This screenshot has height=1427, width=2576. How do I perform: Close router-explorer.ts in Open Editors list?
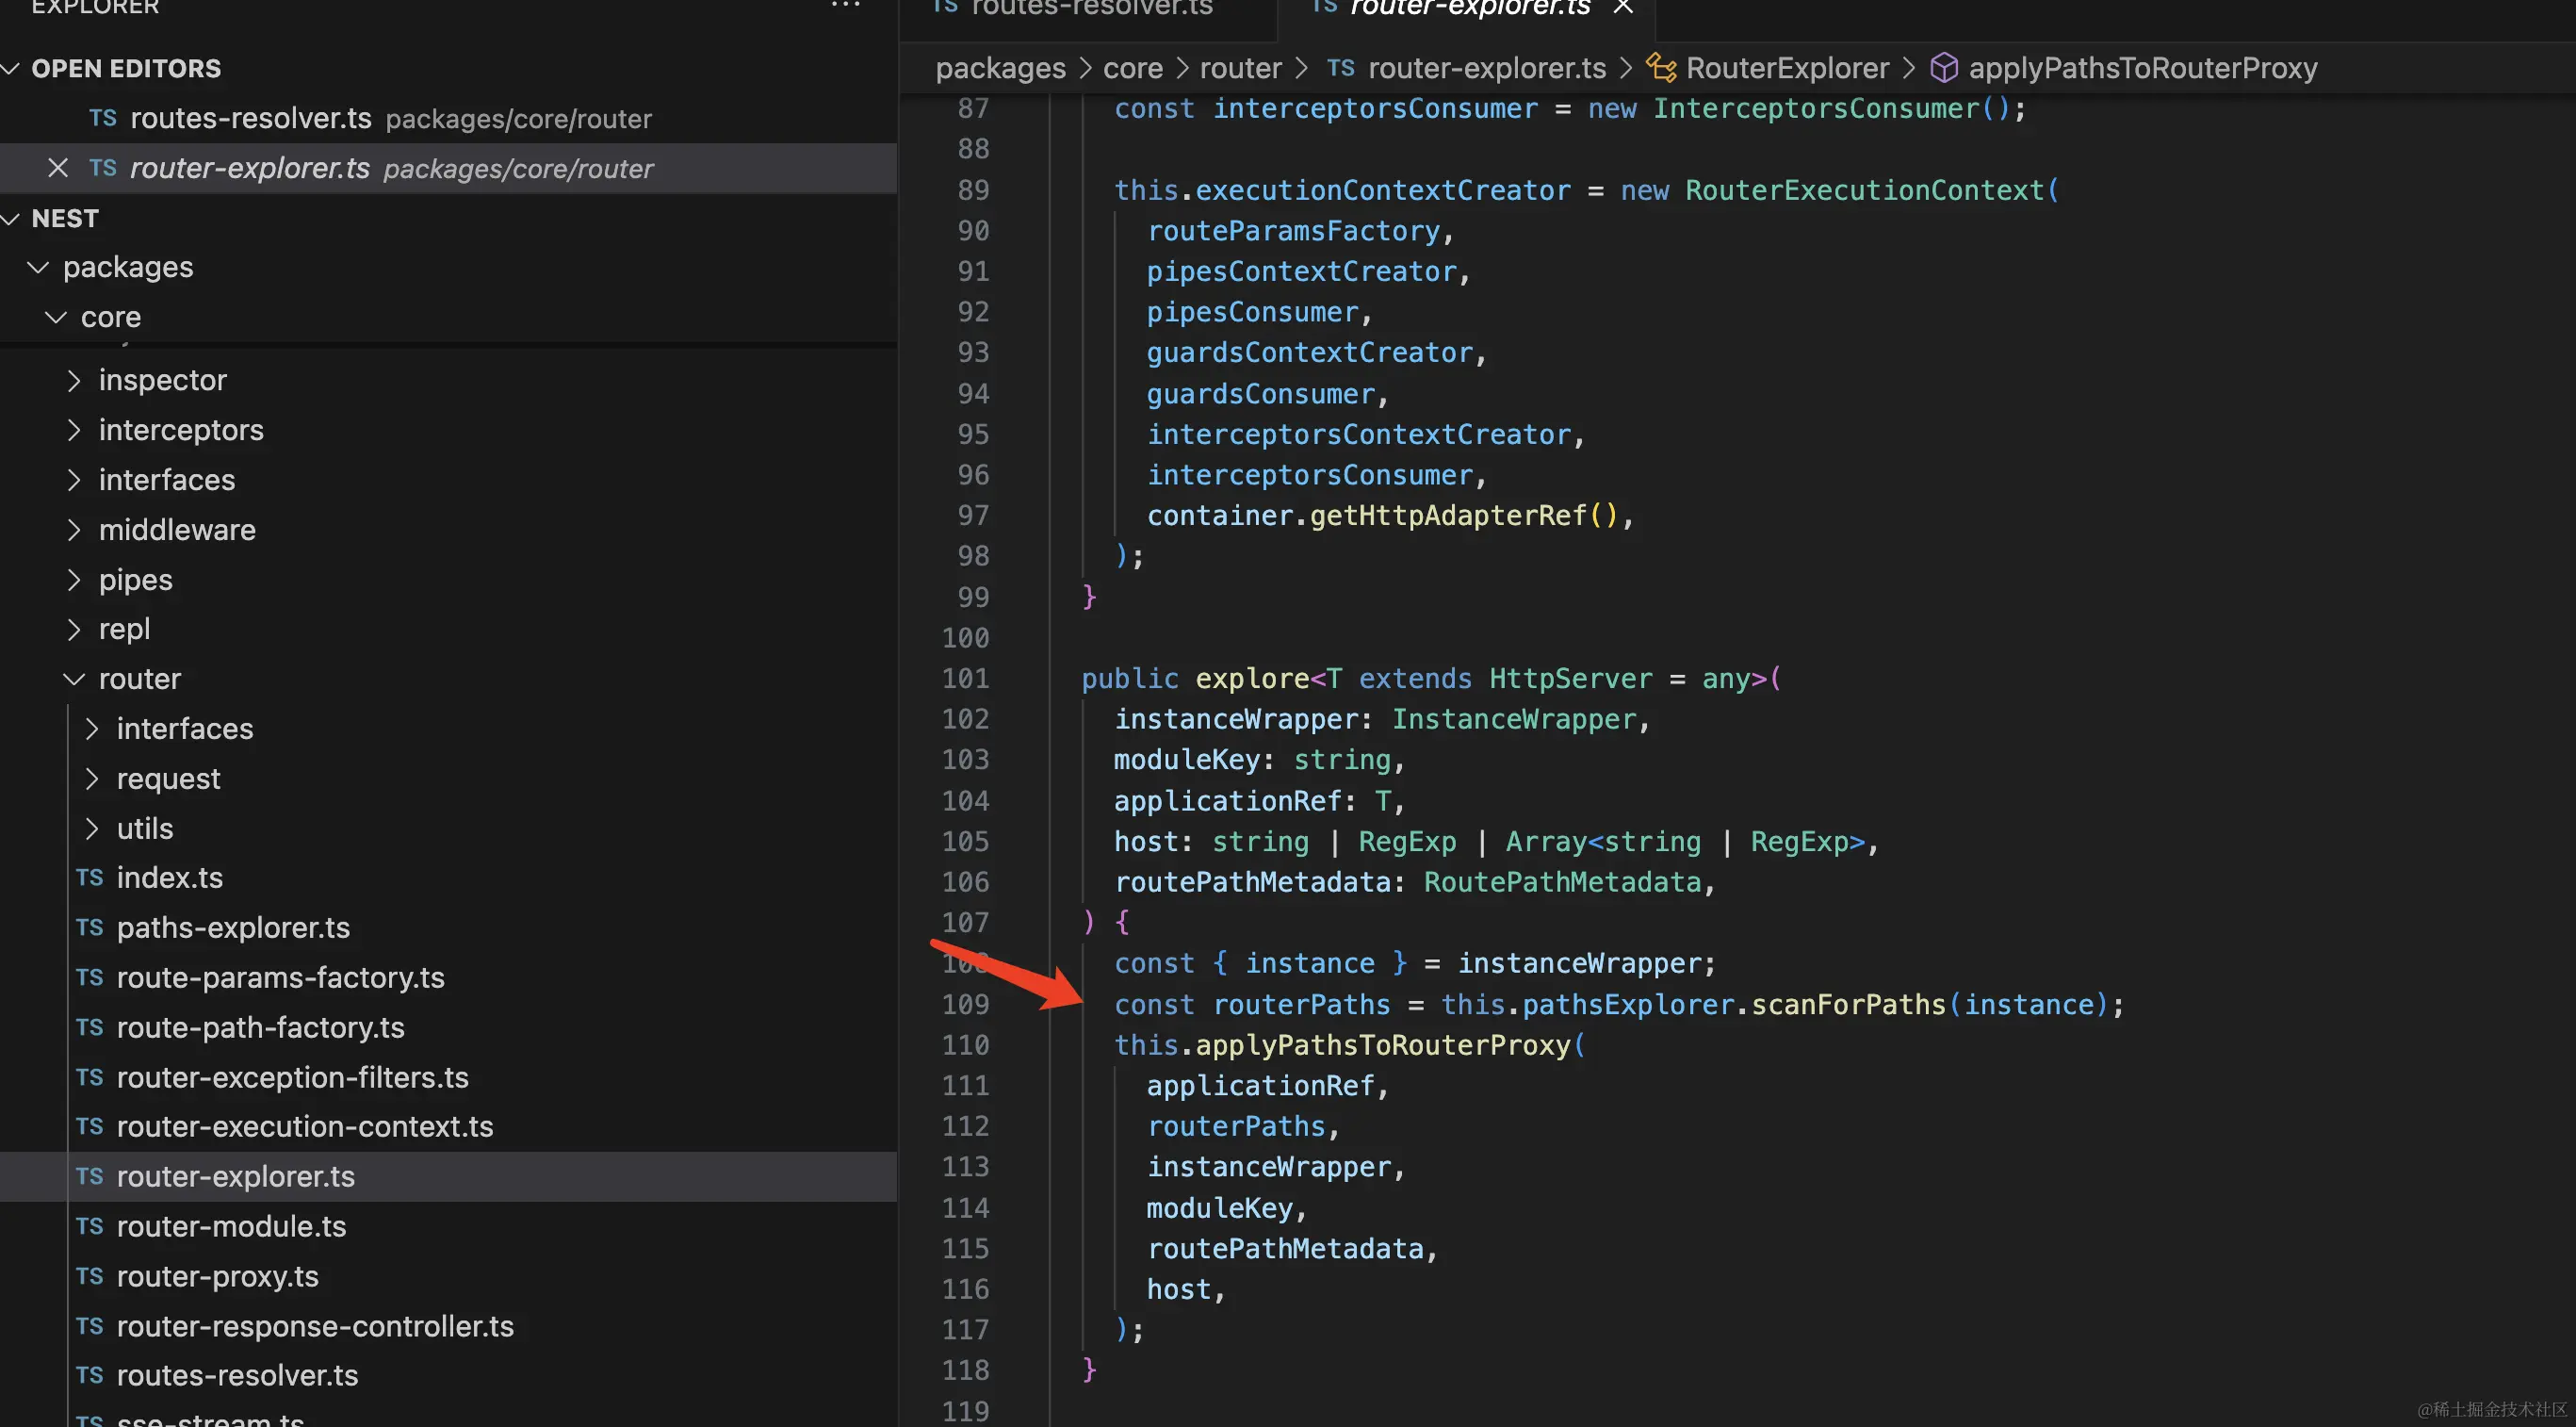tap(58, 168)
